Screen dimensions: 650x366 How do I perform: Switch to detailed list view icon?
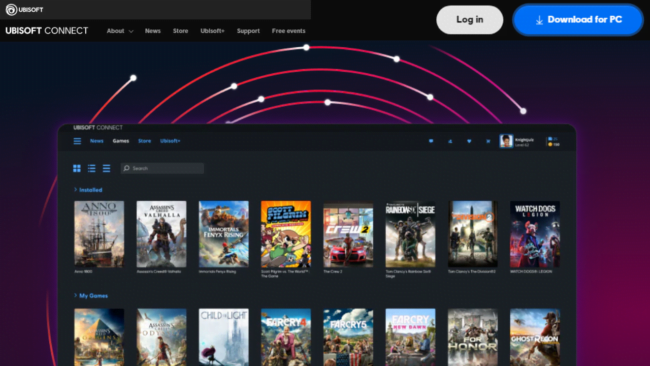point(92,168)
